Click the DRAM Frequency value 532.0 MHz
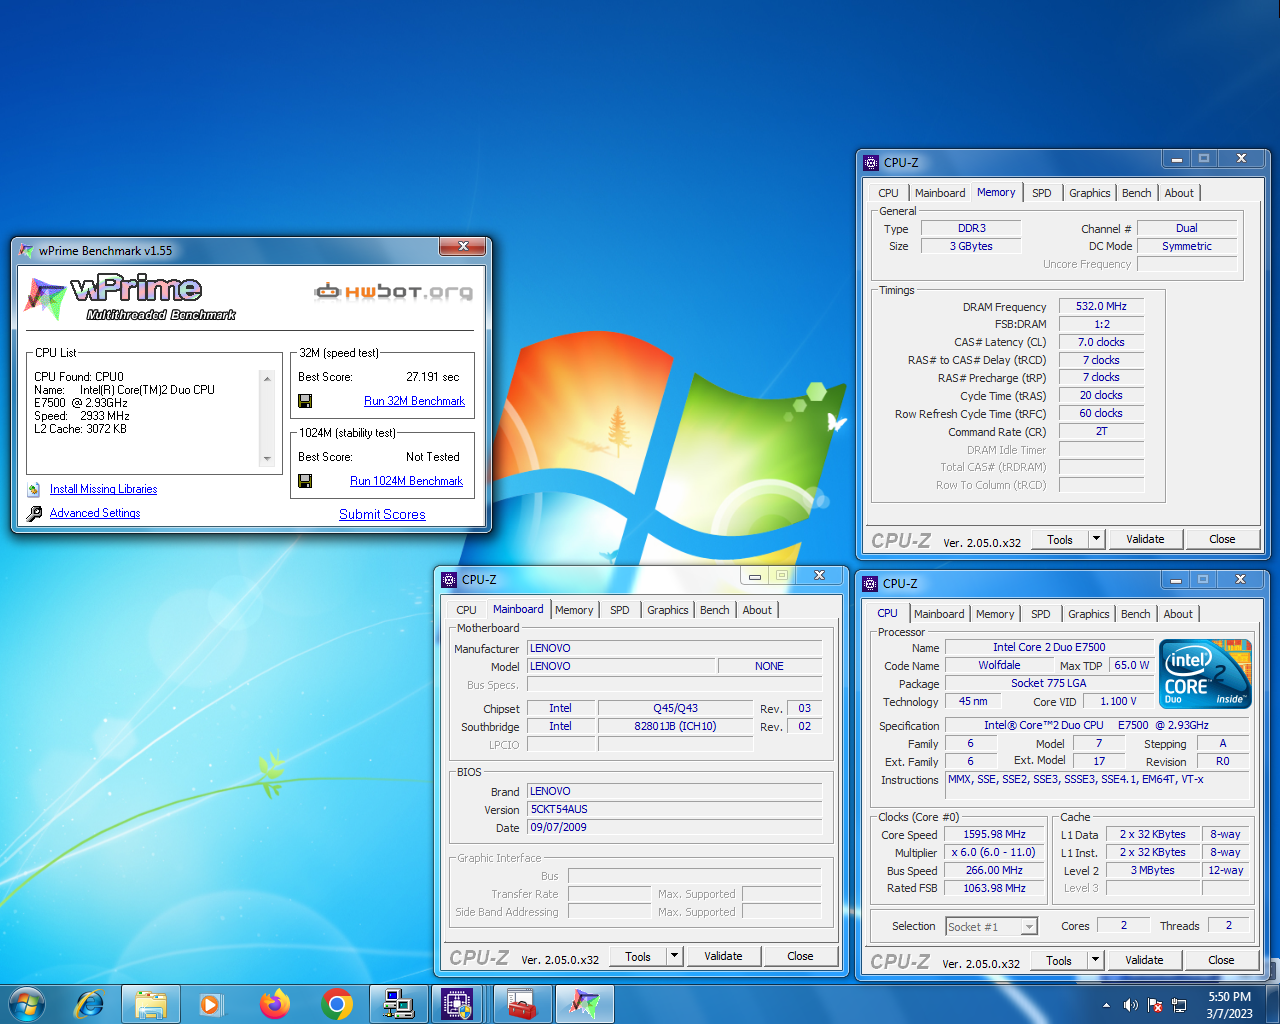Screen dimensions: 1280x1024 click(x=1101, y=306)
